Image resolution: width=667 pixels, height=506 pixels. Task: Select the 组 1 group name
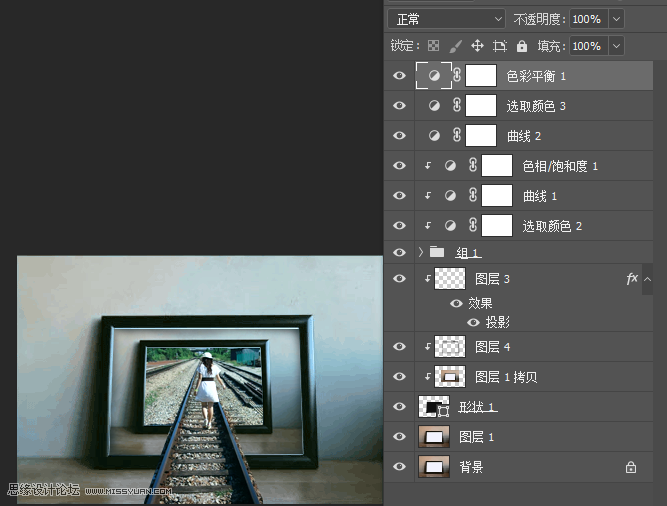pyautogui.click(x=468, y=253)
